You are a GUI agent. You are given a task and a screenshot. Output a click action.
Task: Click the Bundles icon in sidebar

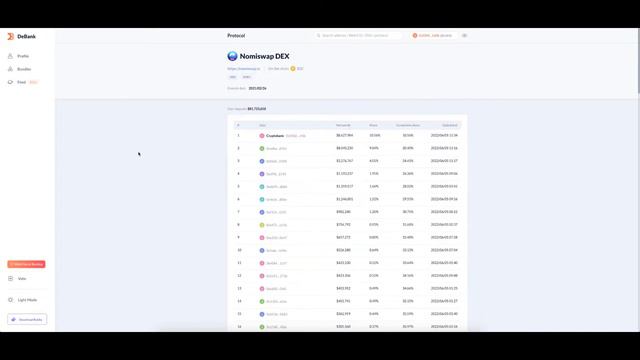11,69
